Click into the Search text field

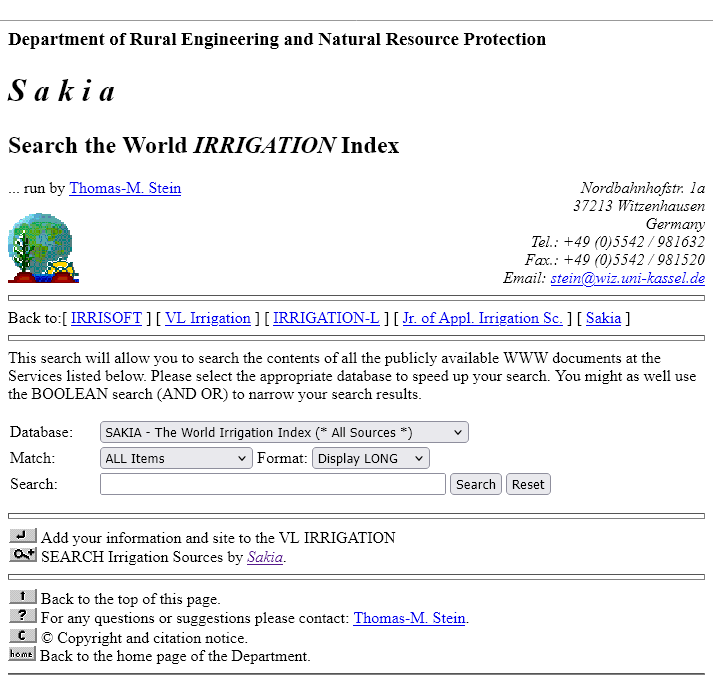click(272, 484)
